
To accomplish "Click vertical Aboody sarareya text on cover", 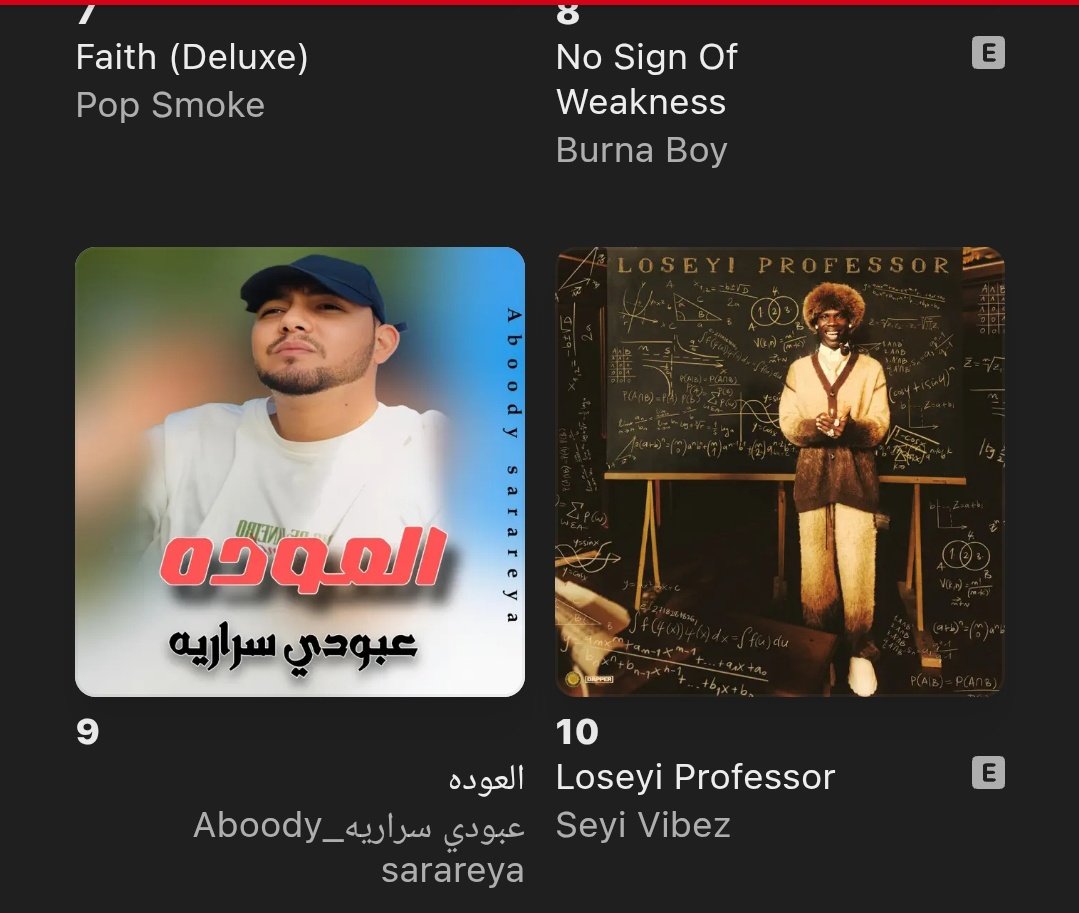I will (513, 466).
